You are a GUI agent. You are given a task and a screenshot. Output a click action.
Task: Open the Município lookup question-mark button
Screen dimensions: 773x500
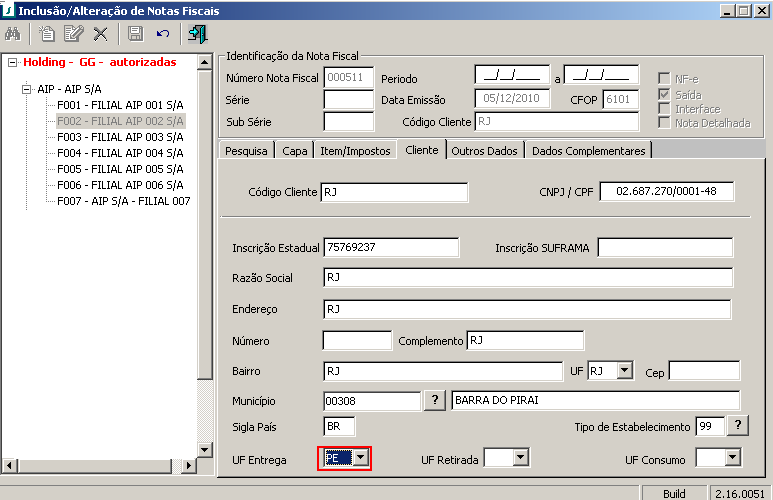coord(435,401)
